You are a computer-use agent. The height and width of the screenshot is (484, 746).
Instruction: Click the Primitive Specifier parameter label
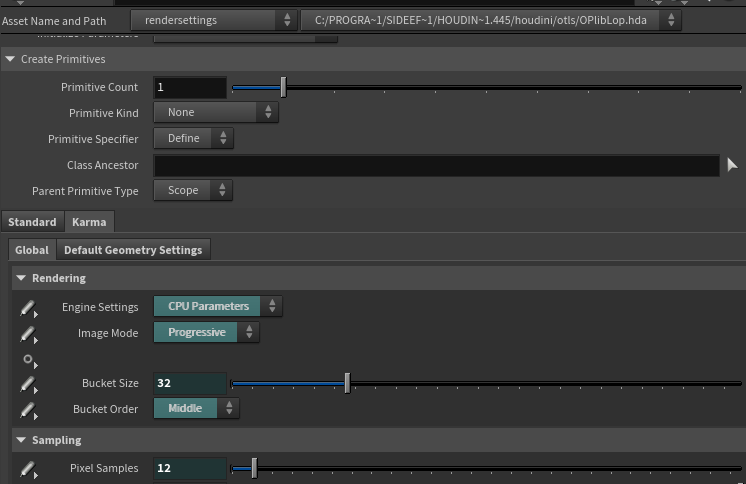(93, 139)
